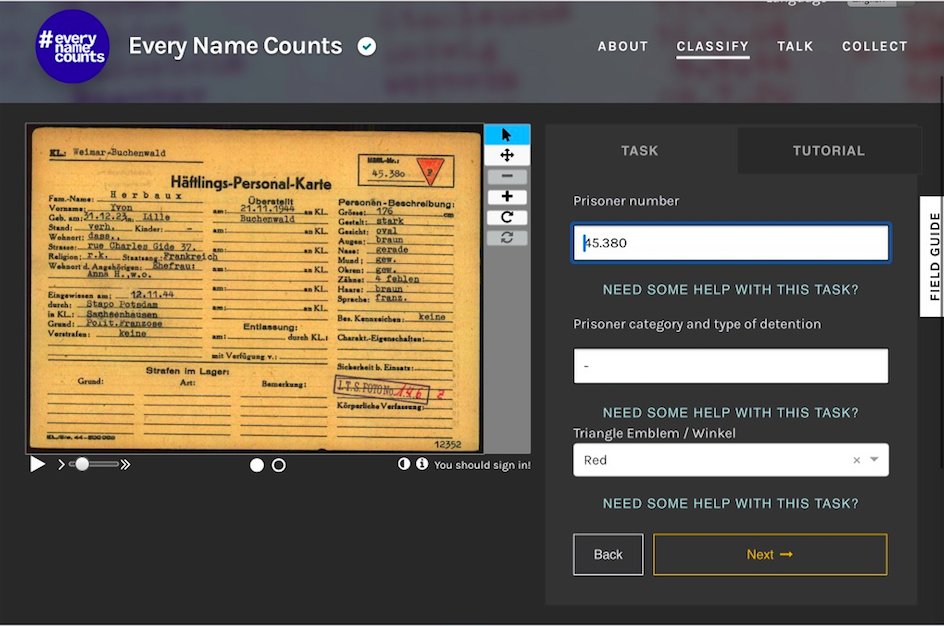Toggle the invert image contrast icon
Image resolution: width=944 pixels, height=626 pixels.
404,463
